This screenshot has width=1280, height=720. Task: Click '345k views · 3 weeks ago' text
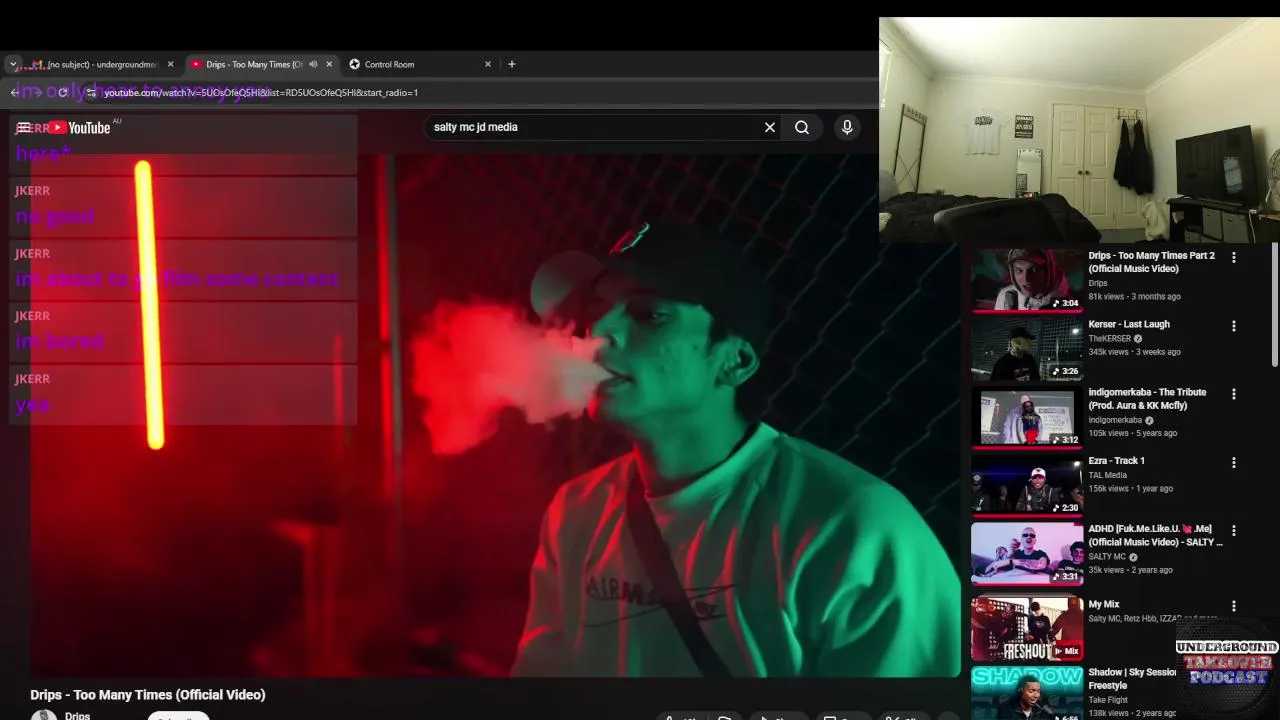1135,352
